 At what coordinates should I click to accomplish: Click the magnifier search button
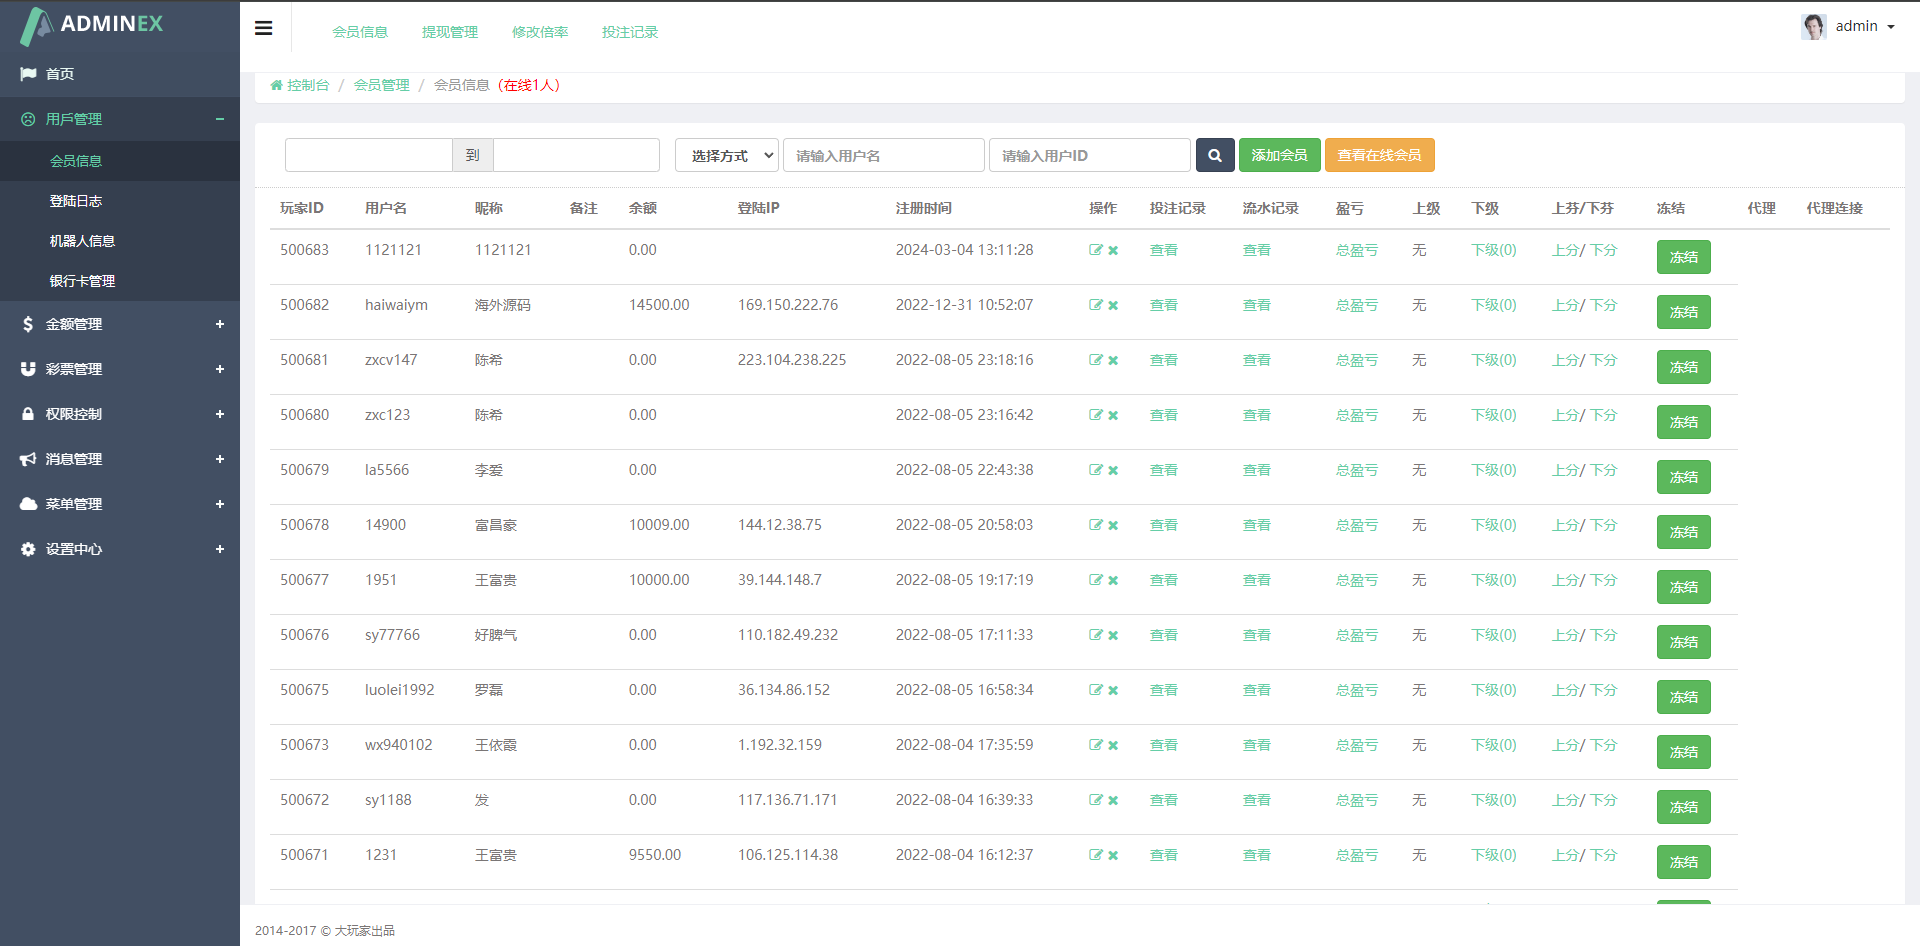click(1214, 155)
